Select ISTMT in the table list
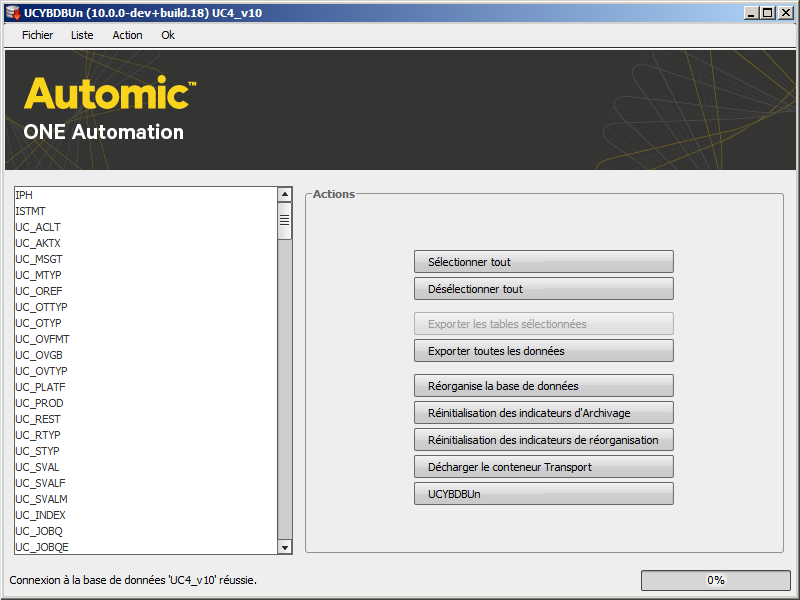This screenshot has width=800, height=600. [146, 211]
